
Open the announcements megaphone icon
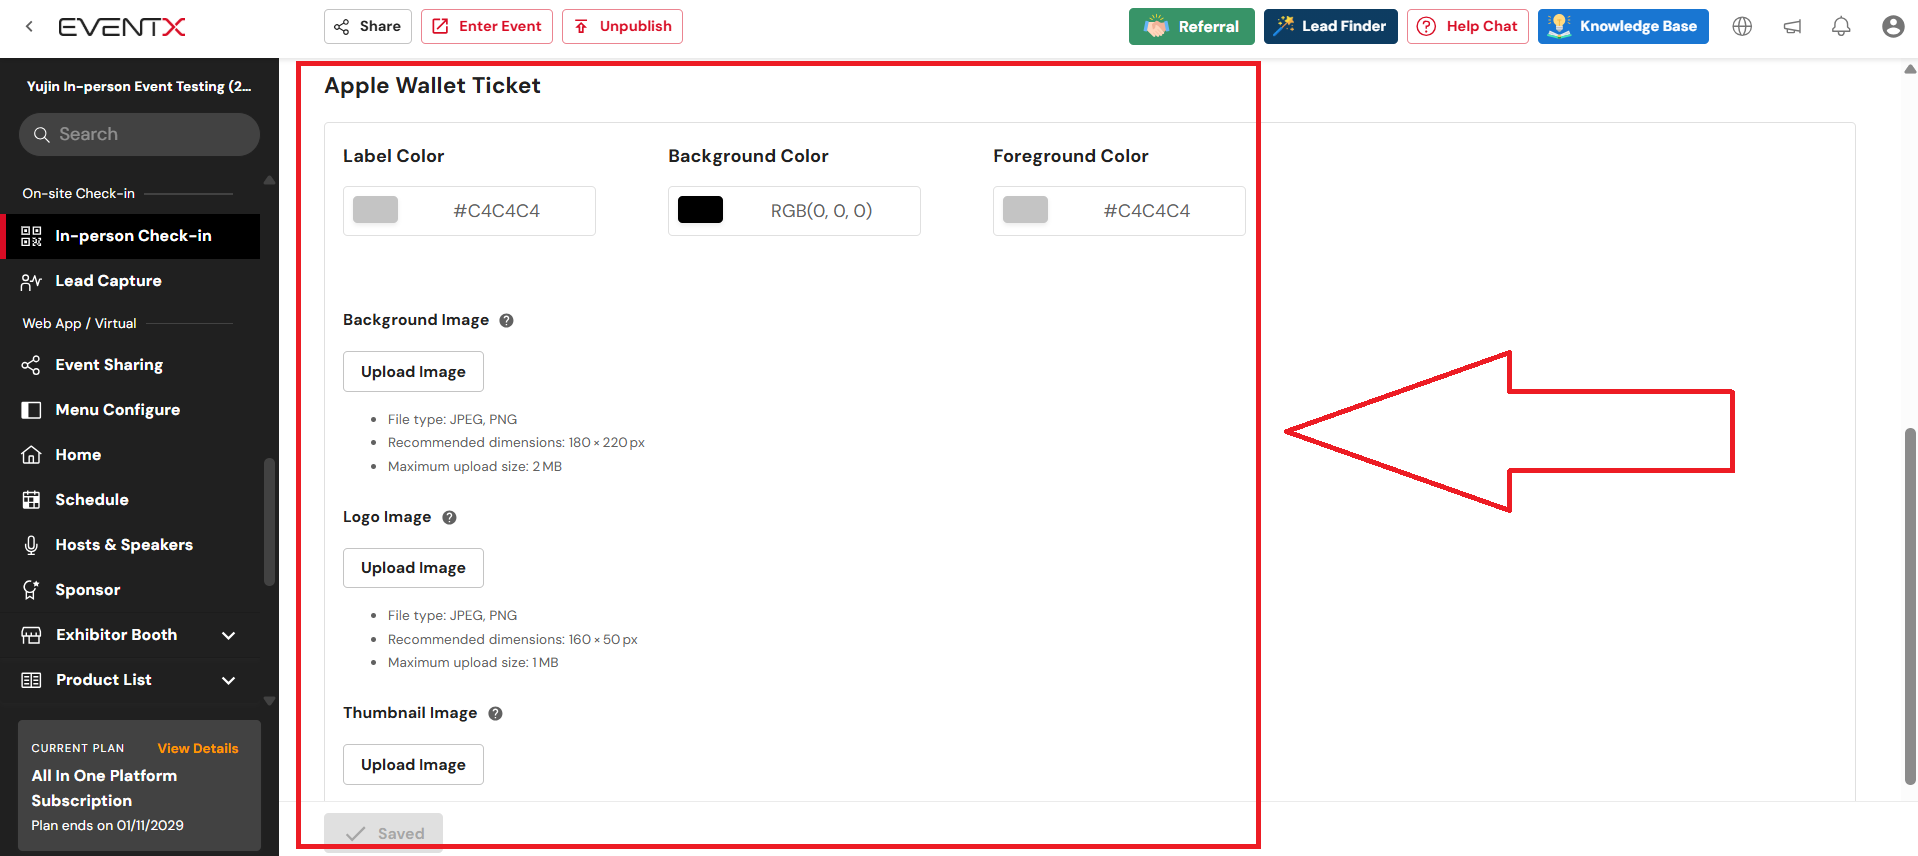click(1792, 27)
